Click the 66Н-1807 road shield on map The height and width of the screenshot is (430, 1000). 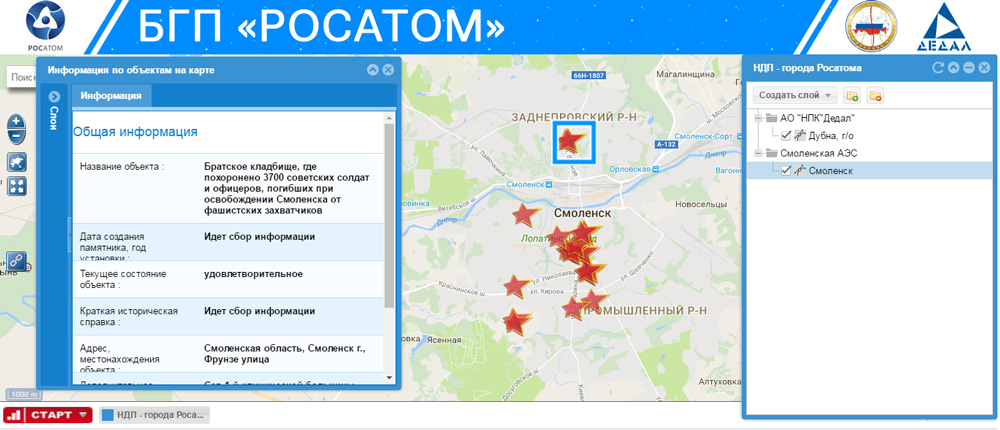pyautogui.click(x=588, y=75)
